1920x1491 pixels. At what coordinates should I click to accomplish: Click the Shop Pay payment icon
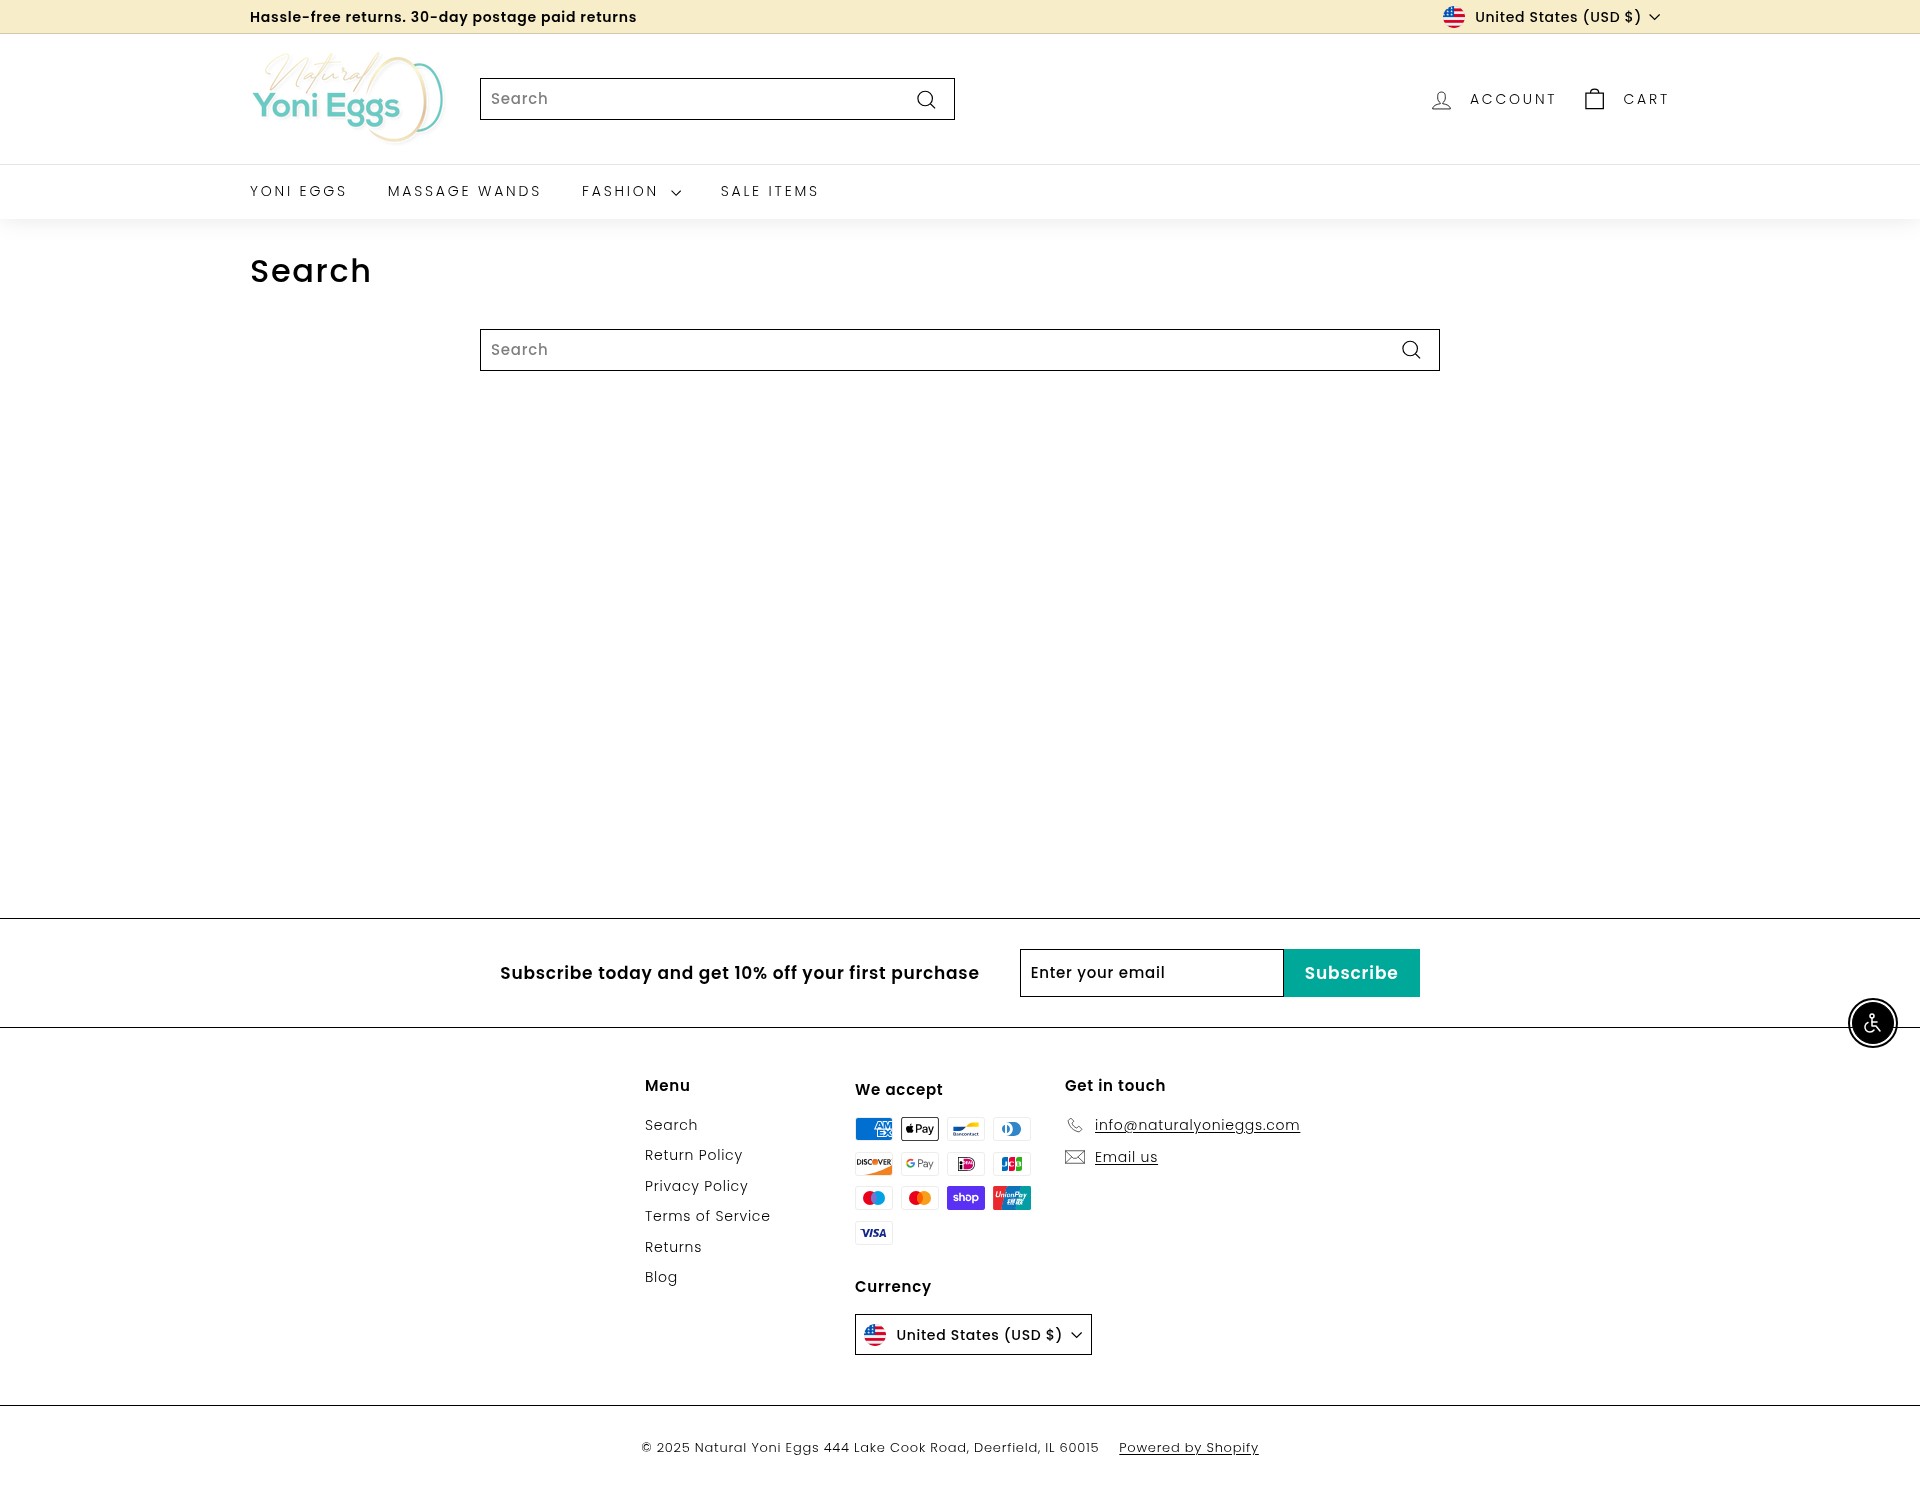[966, 1198]
